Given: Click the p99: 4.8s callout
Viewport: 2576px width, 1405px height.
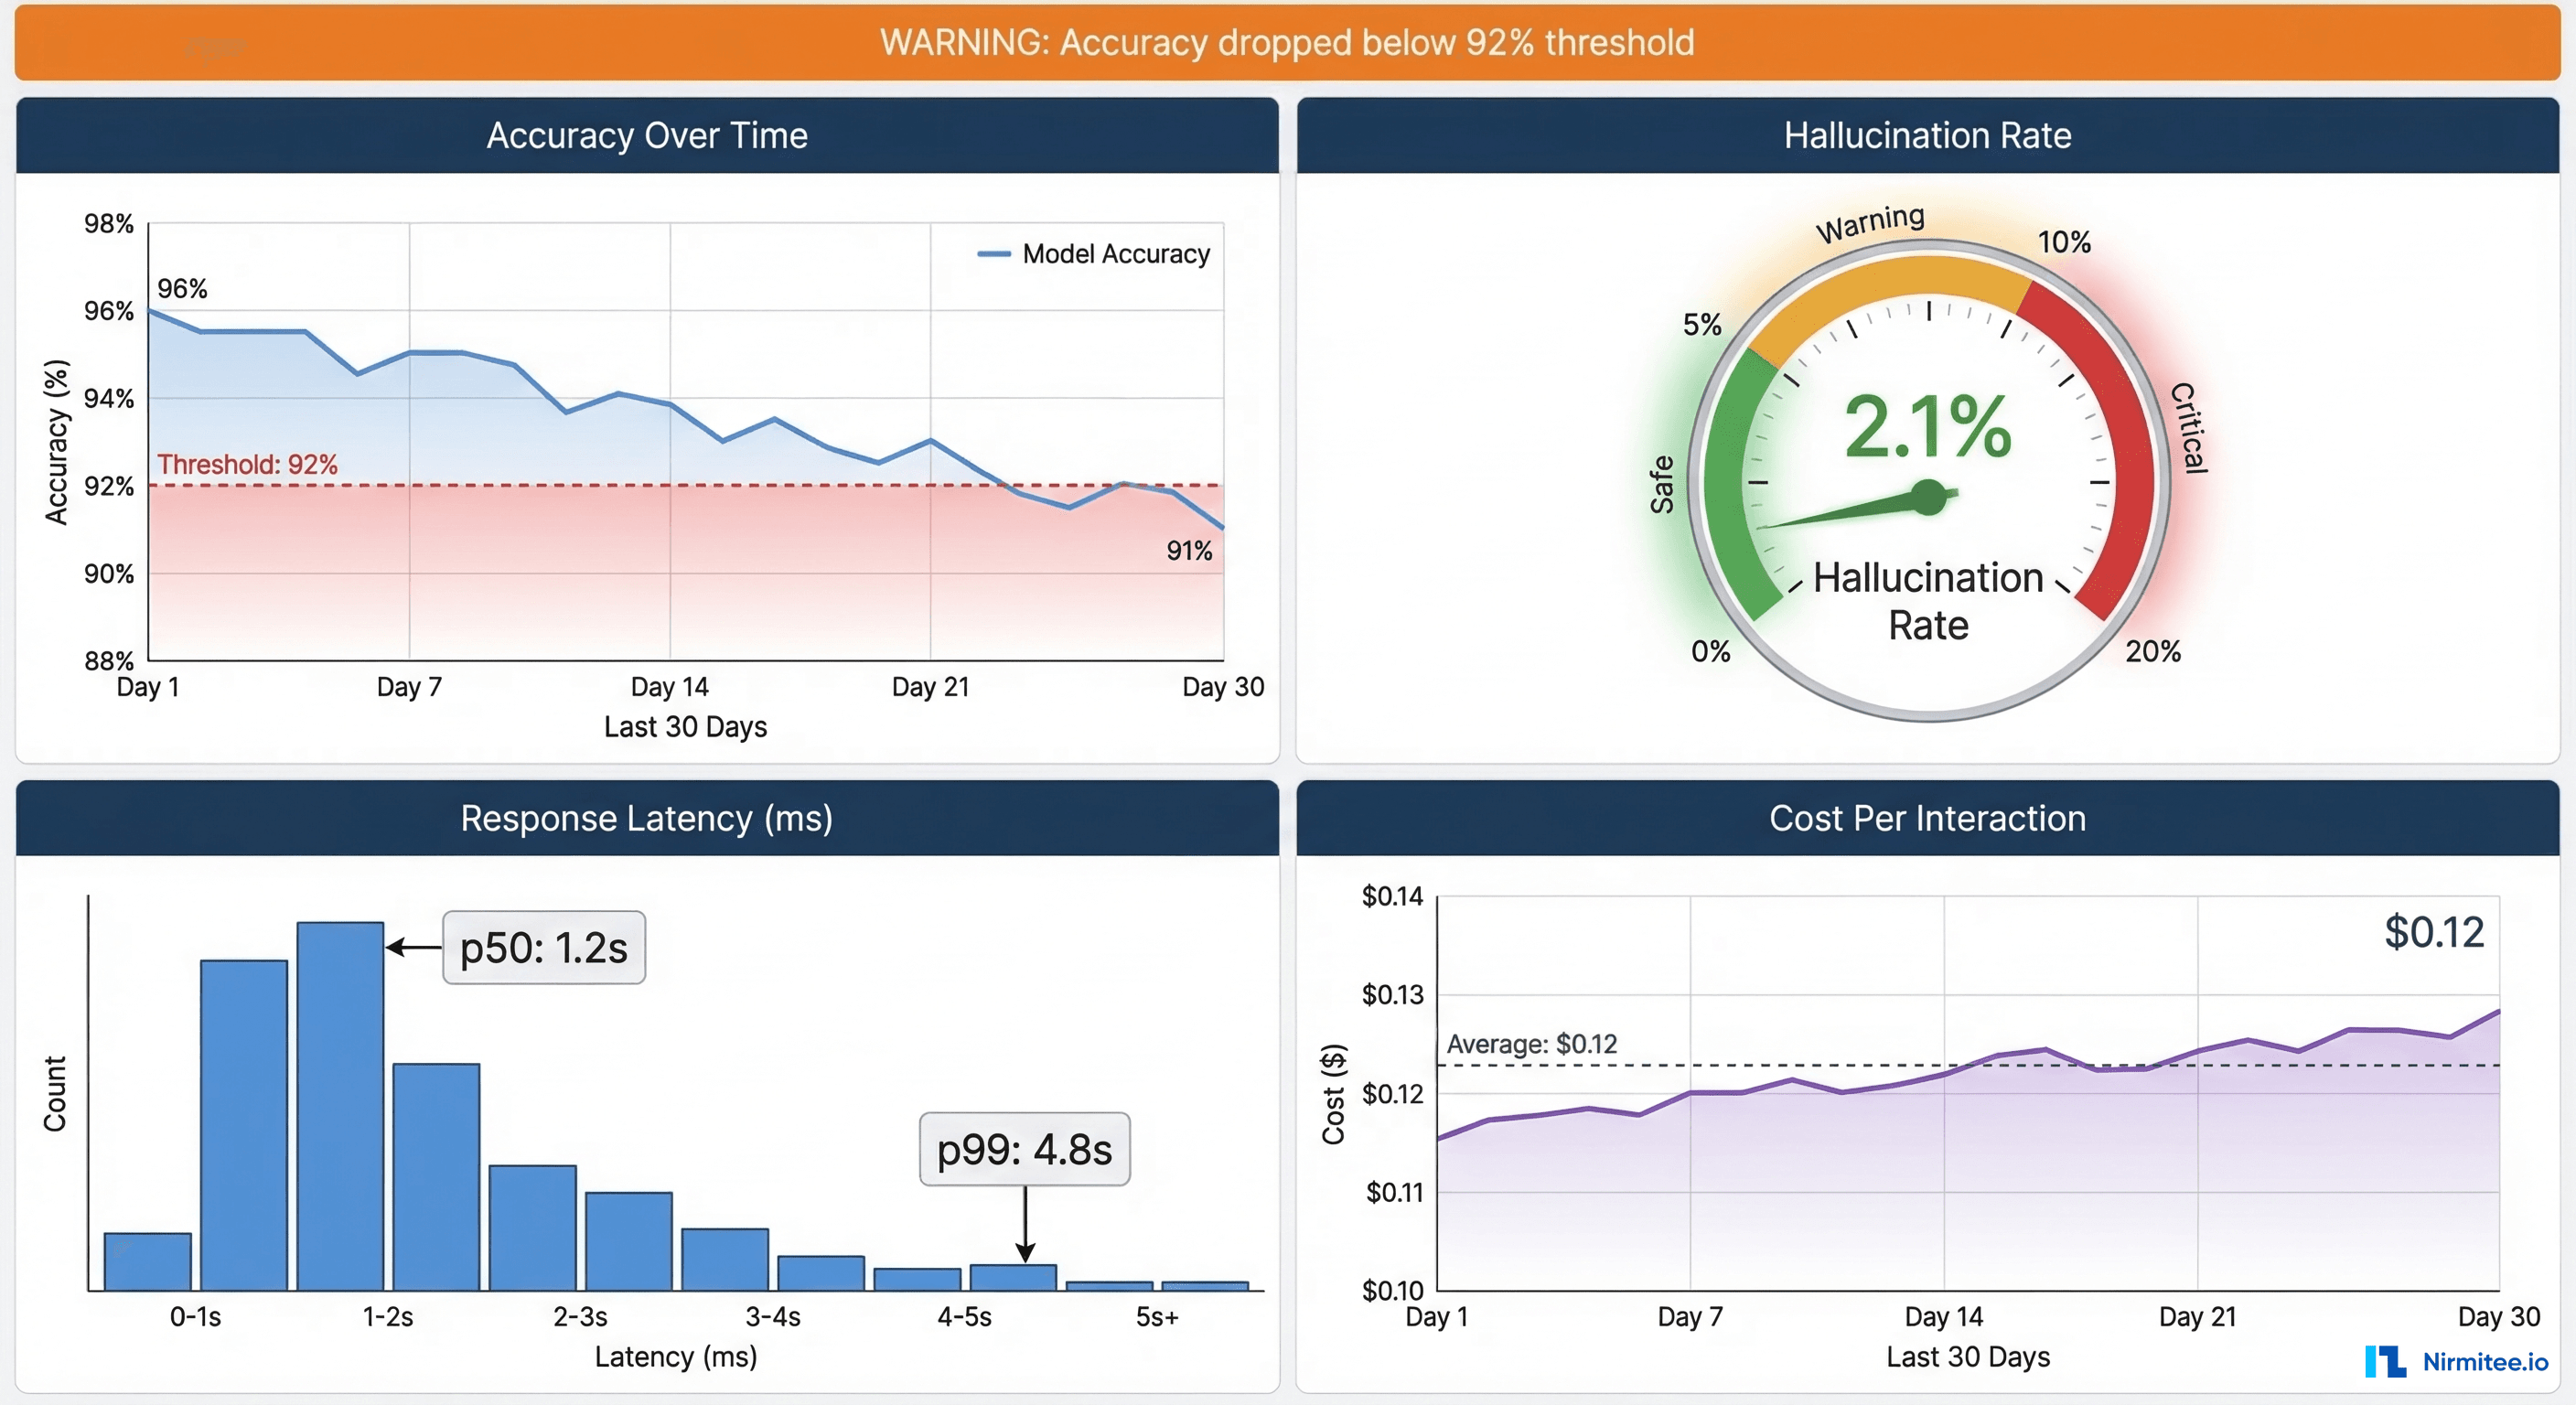Looking at the screenshot, I should pyautogui.click(x=1024, y=1149).
